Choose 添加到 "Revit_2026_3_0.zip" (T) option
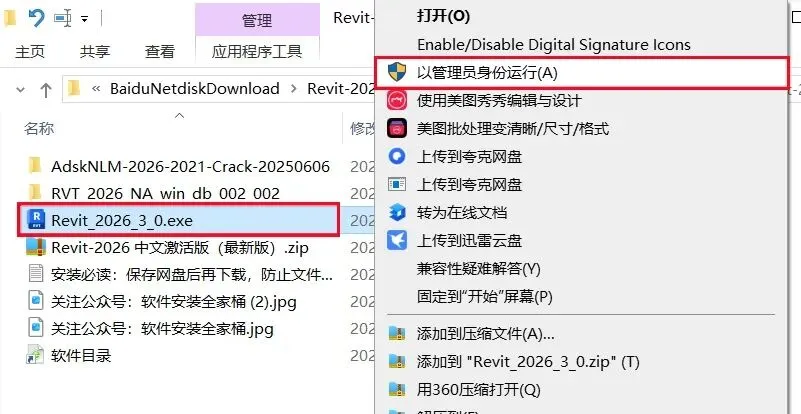The height and width of the screenshot is (414, 801). pyautogui.click(x=528, y=362)
